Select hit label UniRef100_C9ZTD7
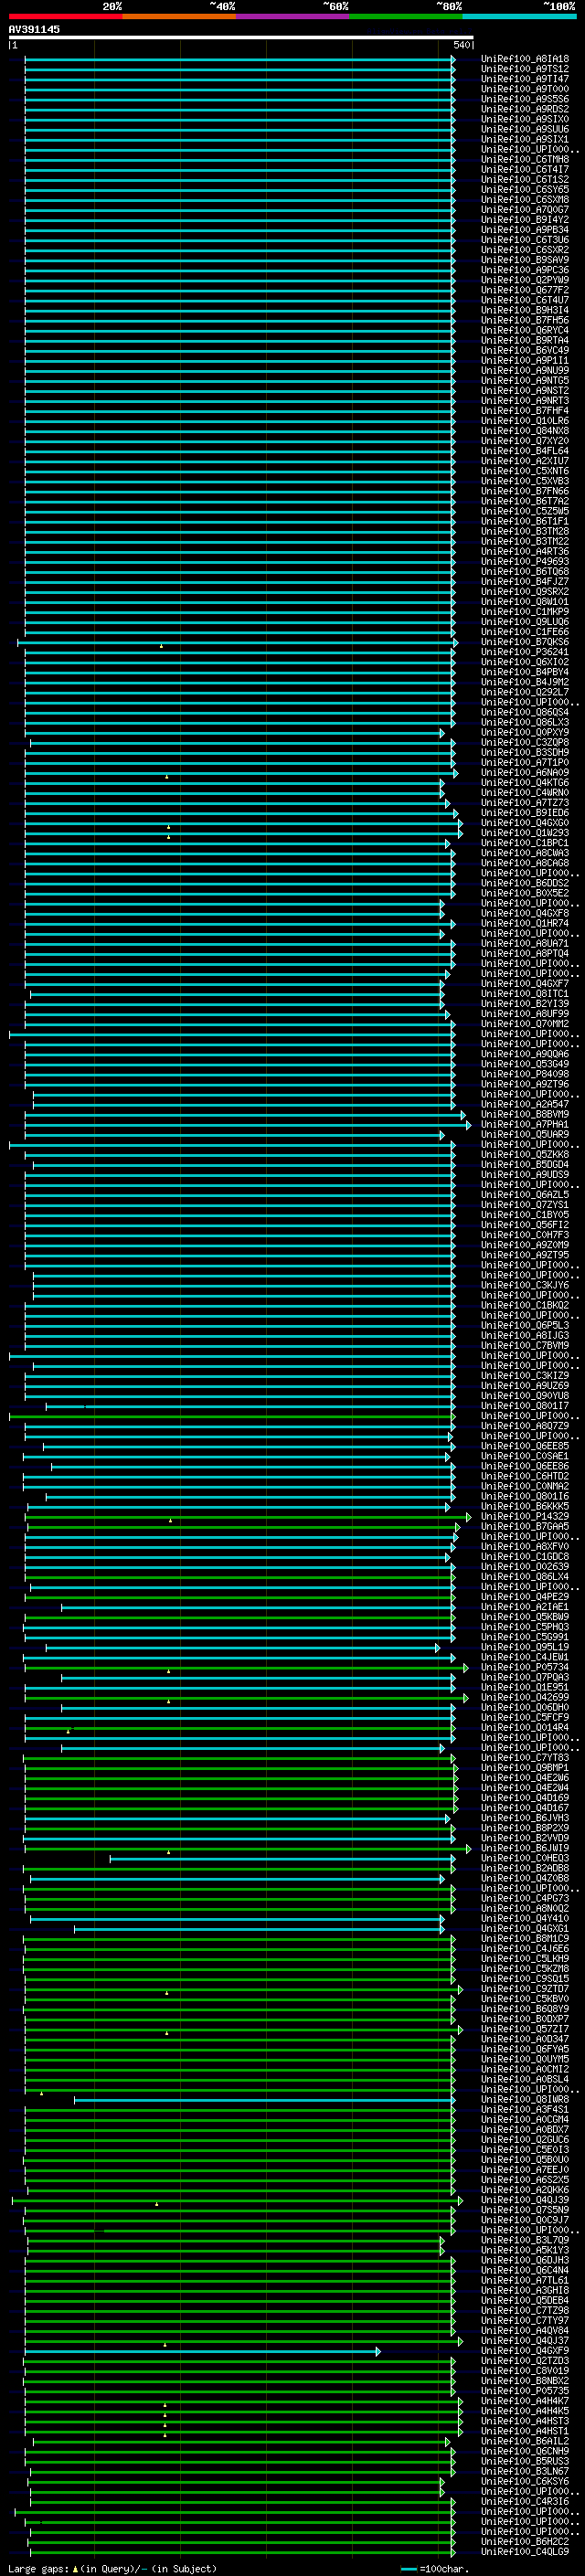This screenshot has width=585, height=2576. click(x=525, y=1989)
